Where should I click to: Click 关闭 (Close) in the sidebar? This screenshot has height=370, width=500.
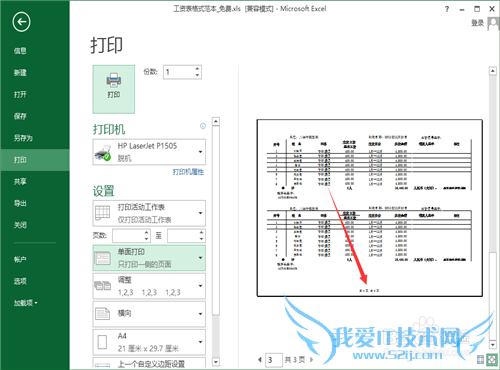(x=20, y=225)
